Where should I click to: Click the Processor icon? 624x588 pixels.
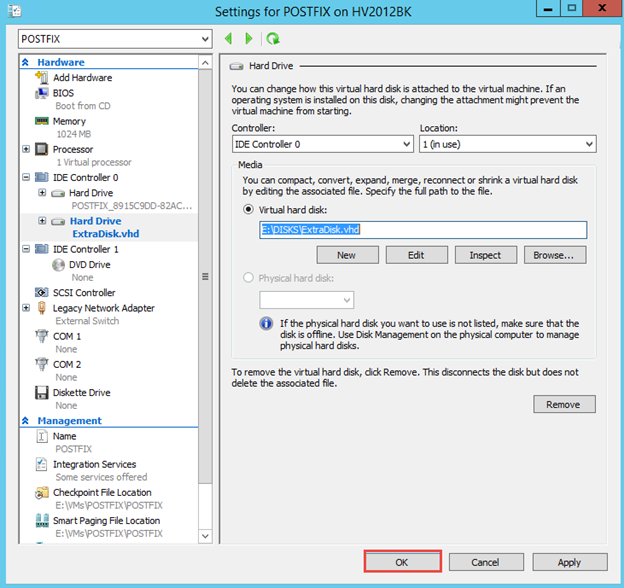point(41,149)
